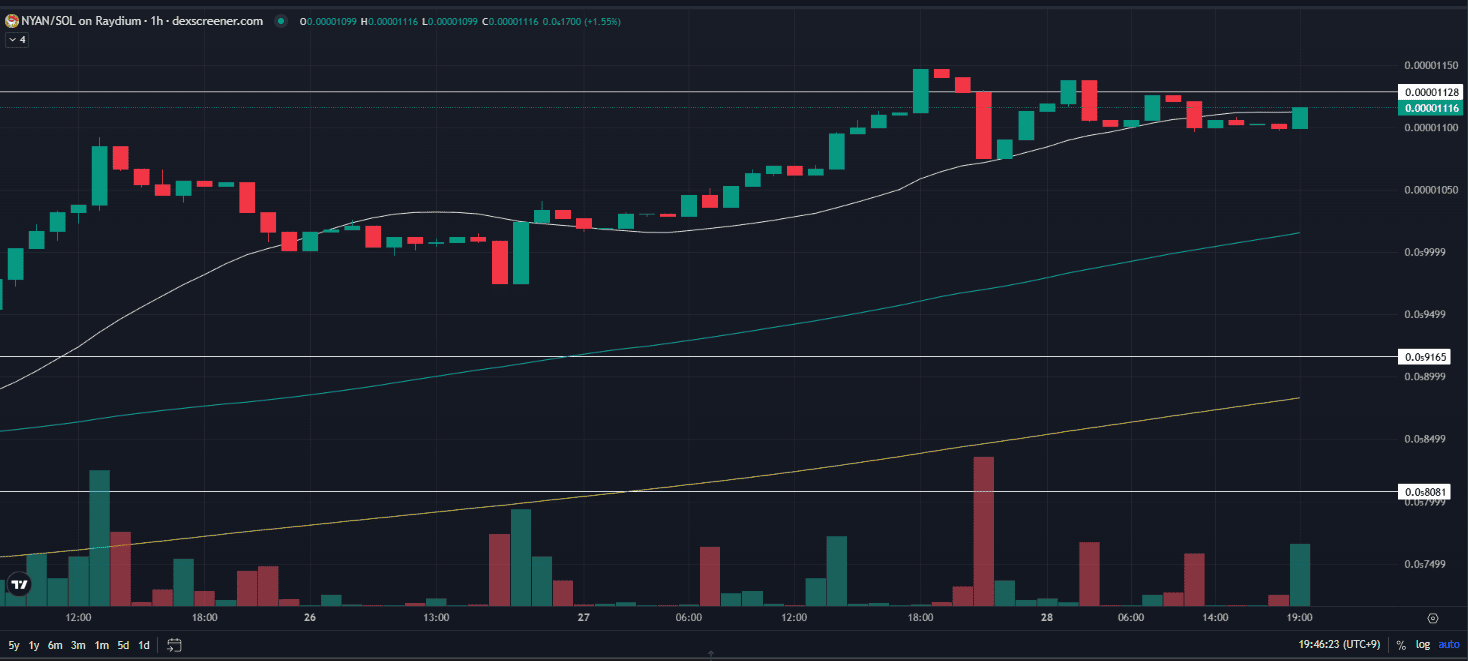Viewport: 1468px width, 661px height.
Task: Open chart settings gear on price axis
Action: click(x=1433, y=618)
